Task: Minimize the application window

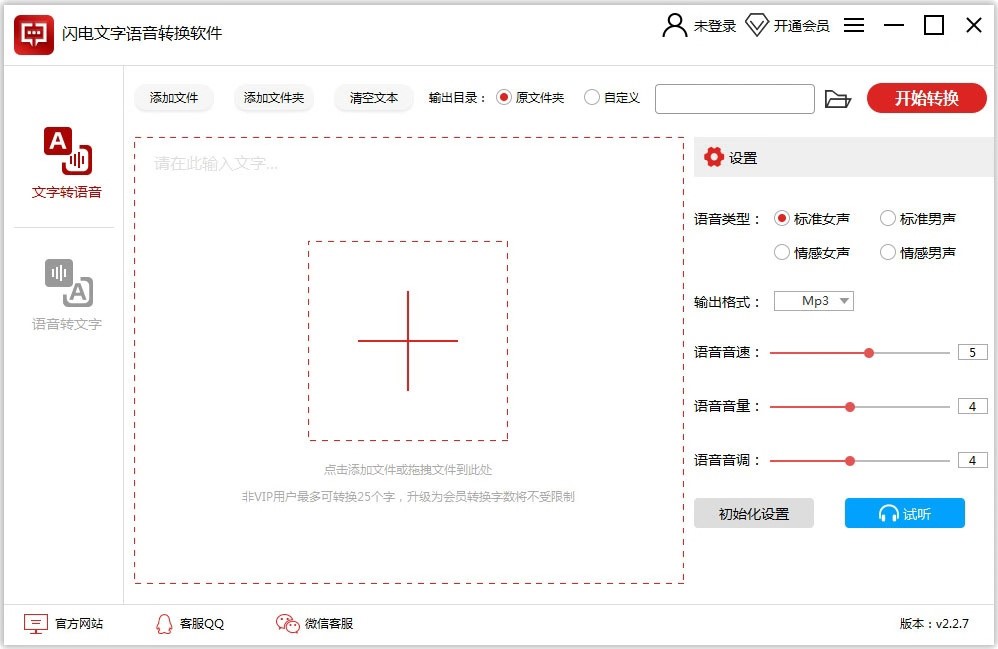Action: coord(894,25)
